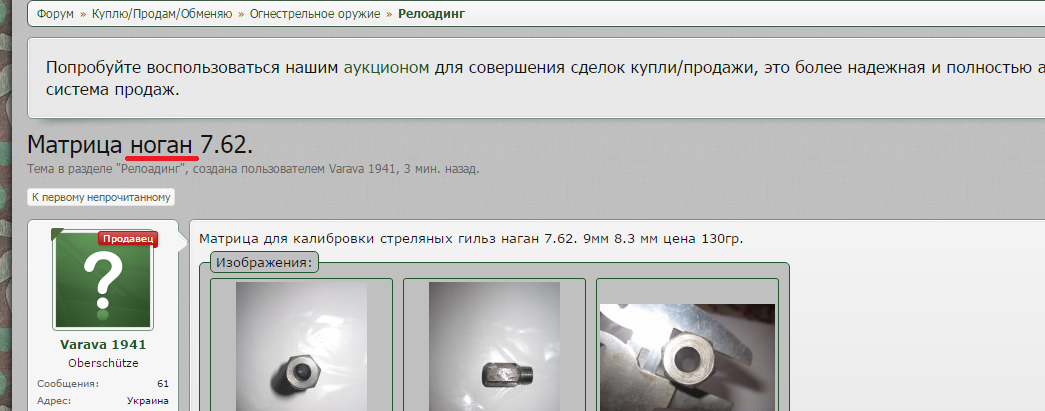Click the Oberschütze user rank title

tap(103, 363)
